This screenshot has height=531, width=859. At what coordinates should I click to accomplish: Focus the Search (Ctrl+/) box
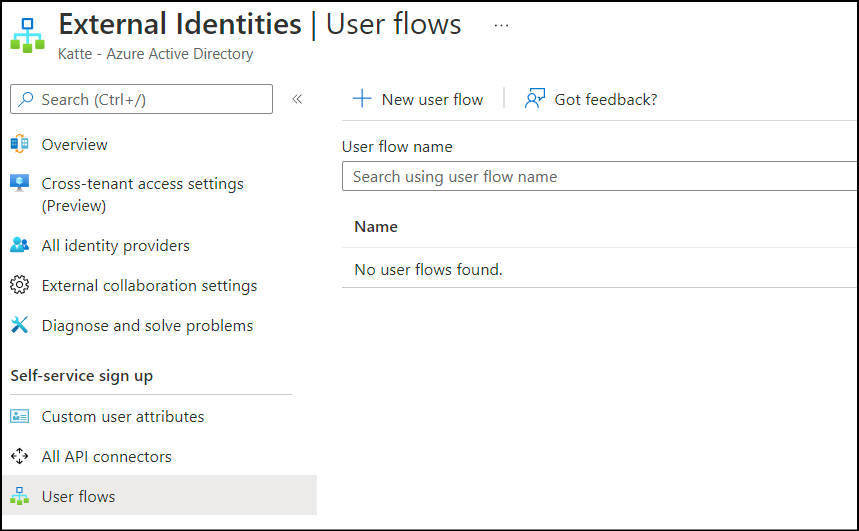[x=141, y=99]
